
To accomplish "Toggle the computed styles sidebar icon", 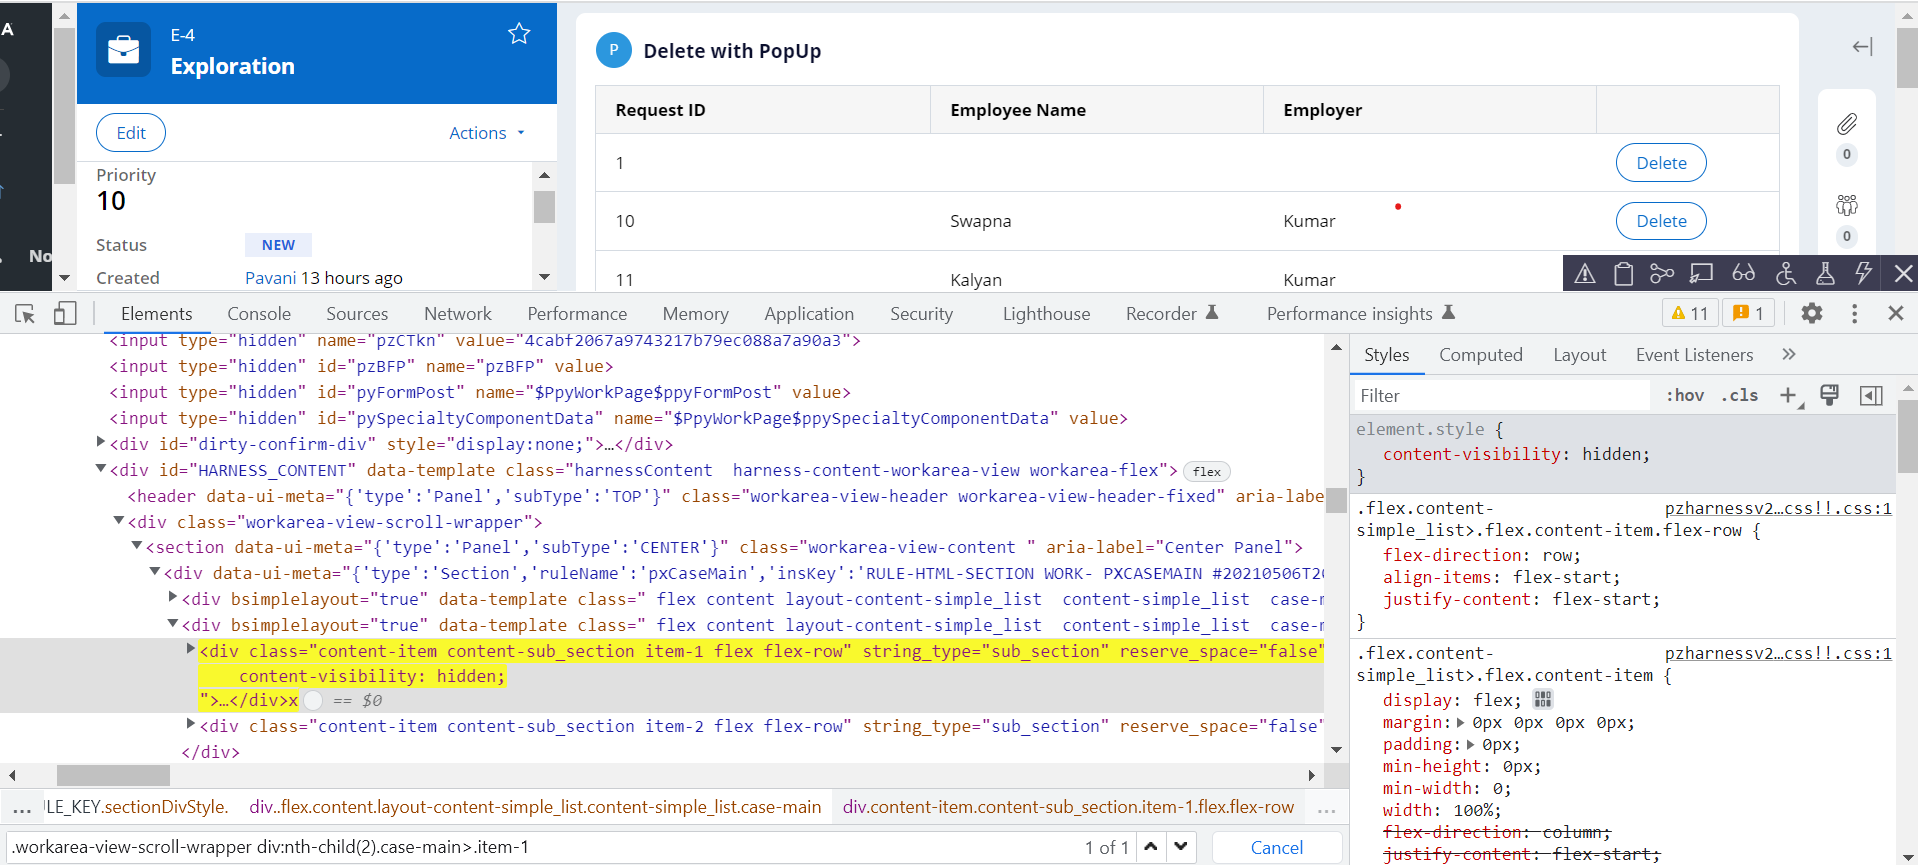I will tap(1871, 396).
